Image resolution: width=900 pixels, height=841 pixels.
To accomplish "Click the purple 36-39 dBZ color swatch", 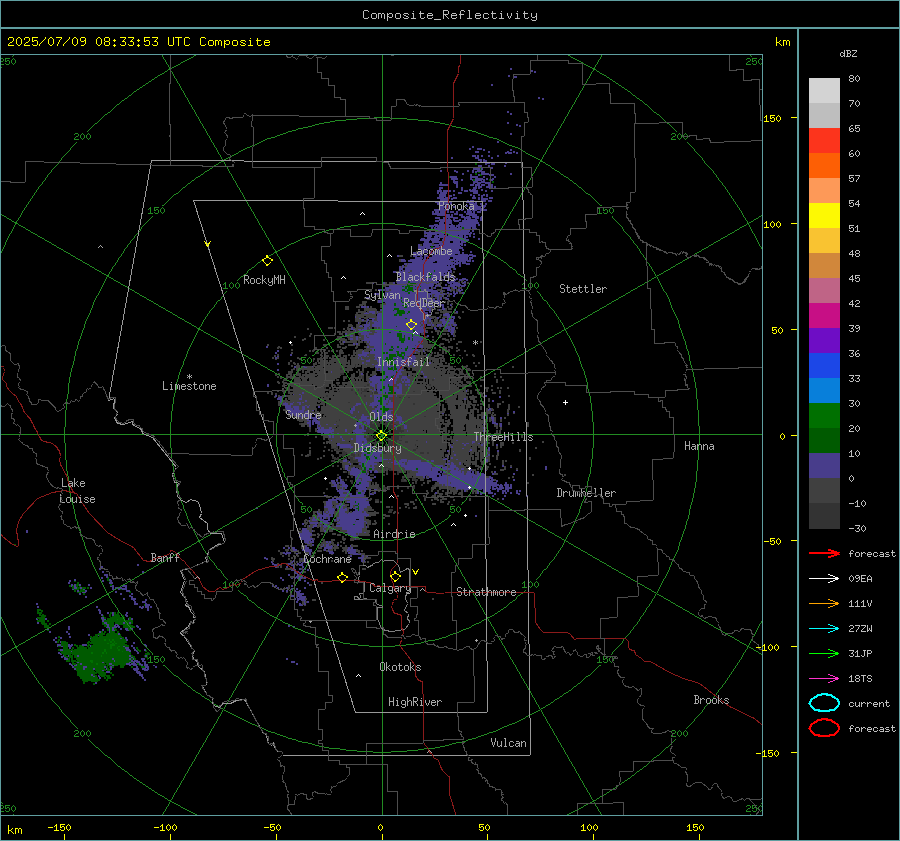I will (x=824, y=340).
